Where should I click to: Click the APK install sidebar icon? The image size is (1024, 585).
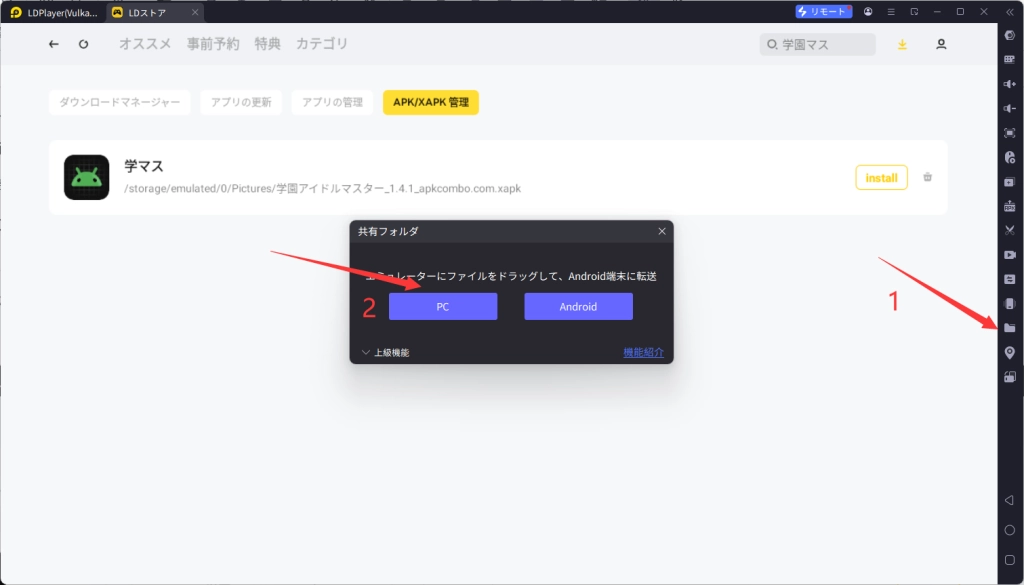click(1010, 206)
